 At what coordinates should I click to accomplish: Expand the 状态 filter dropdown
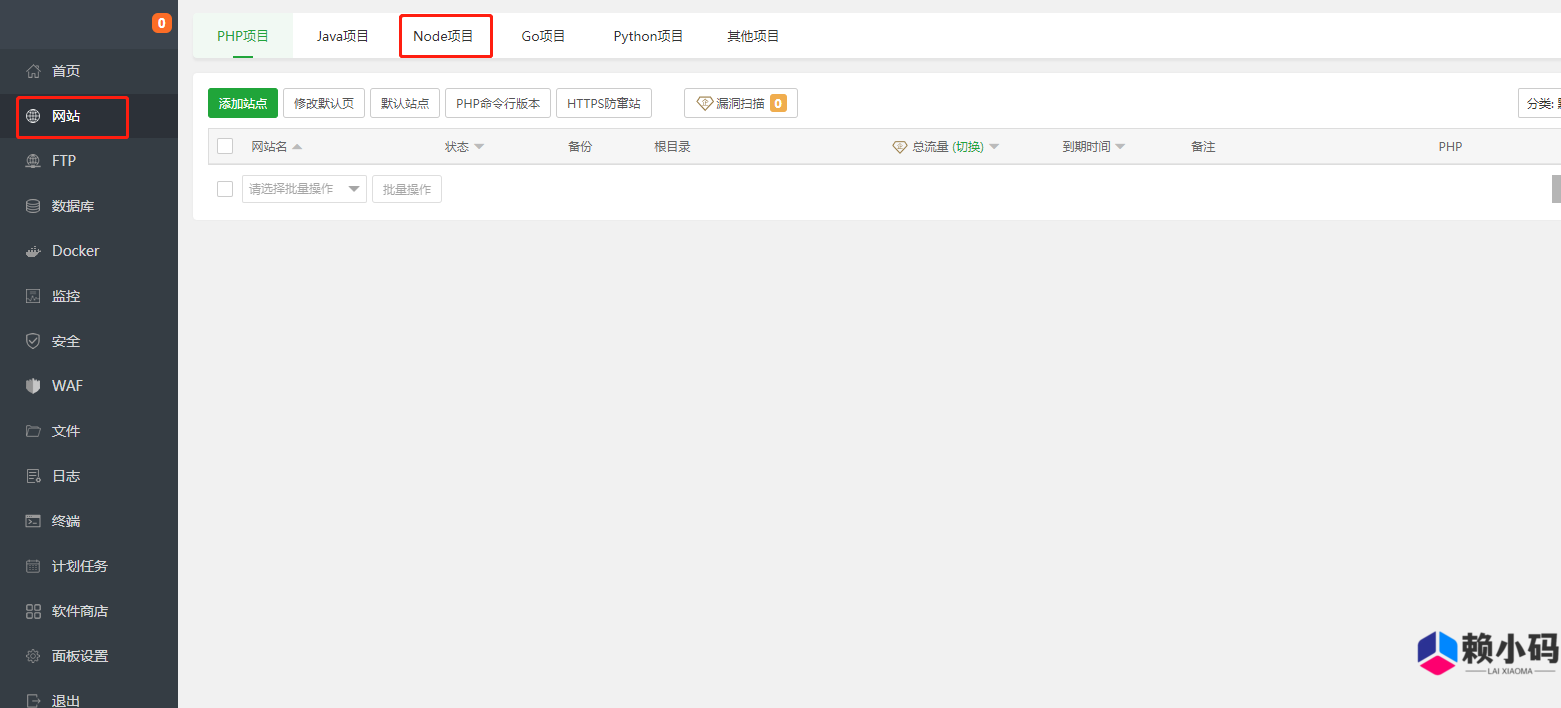pyautogui.click(x=463, y=146)
